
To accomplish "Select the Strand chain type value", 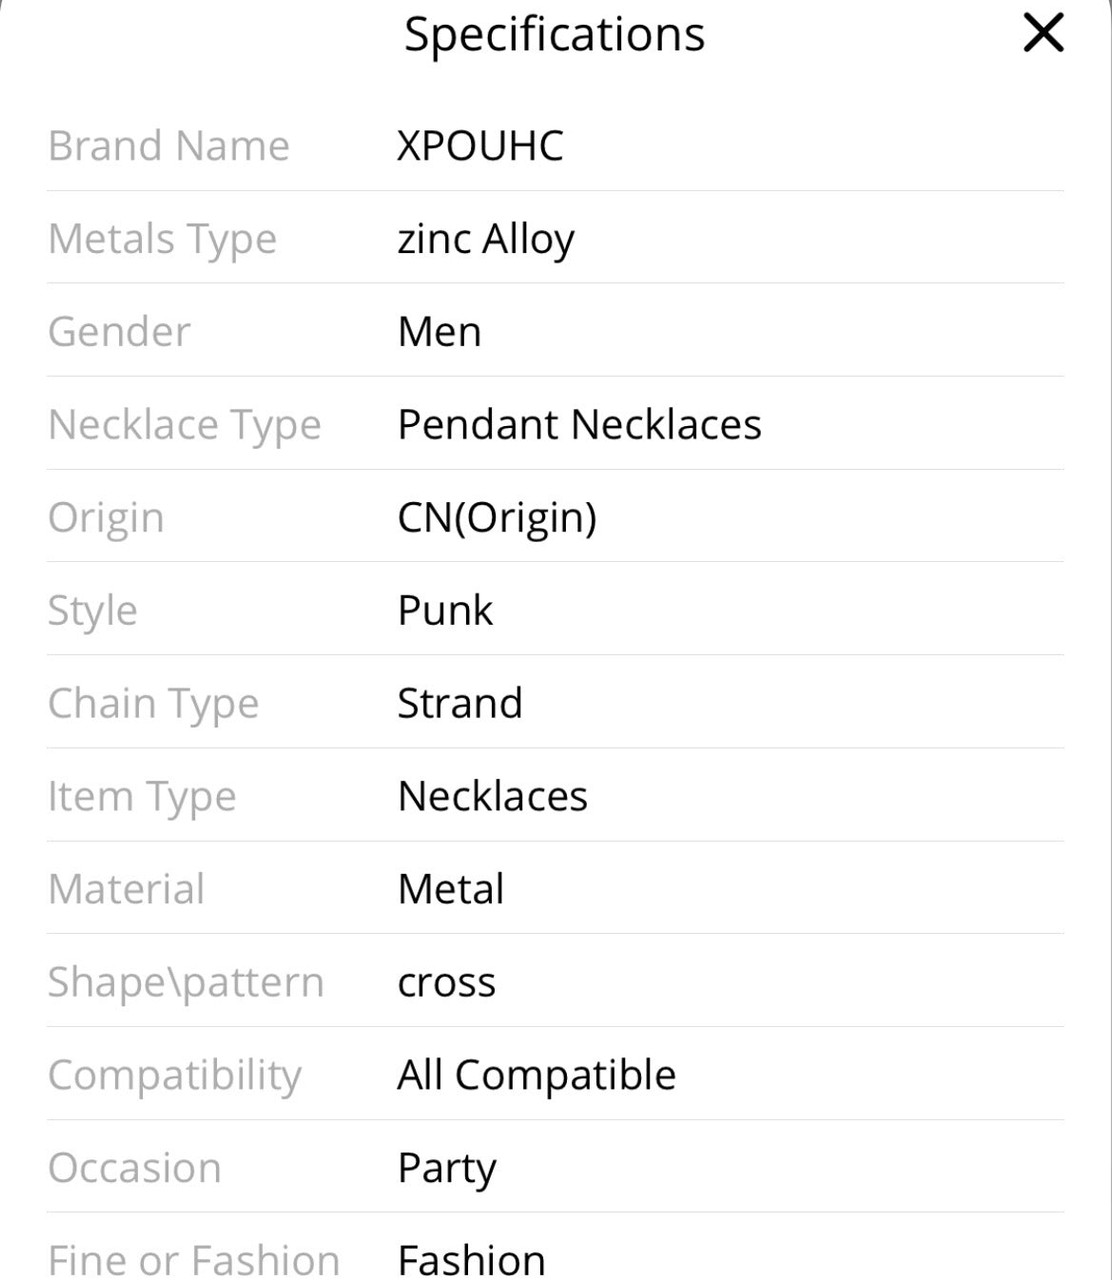I will point(460,704).
